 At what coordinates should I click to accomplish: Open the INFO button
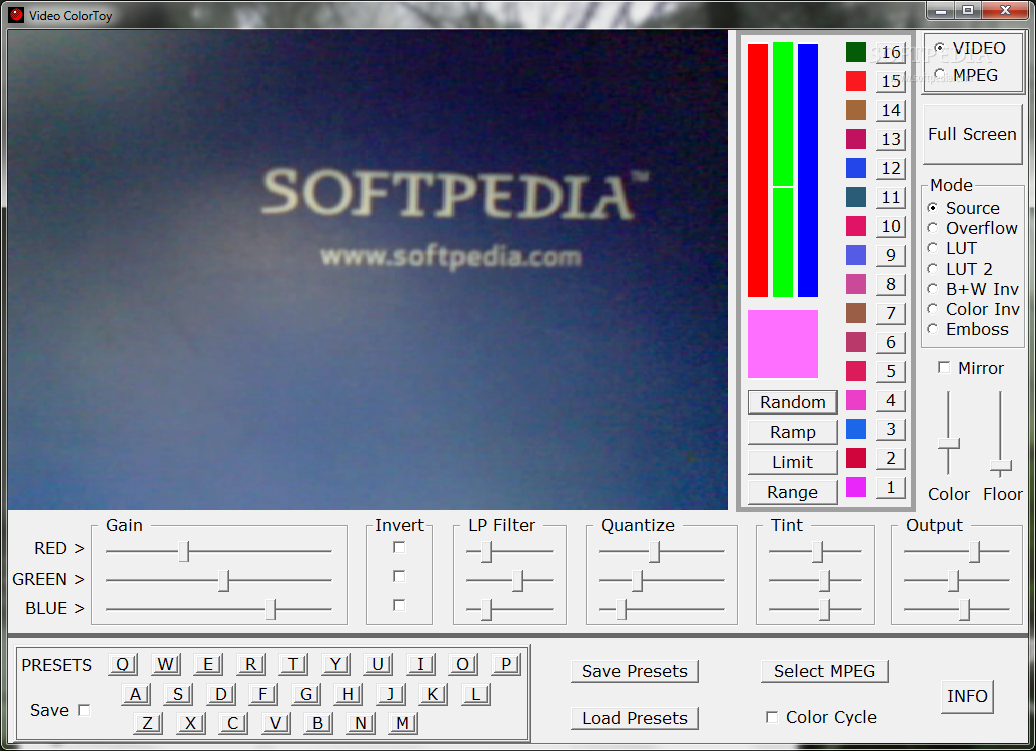(967, 696)
